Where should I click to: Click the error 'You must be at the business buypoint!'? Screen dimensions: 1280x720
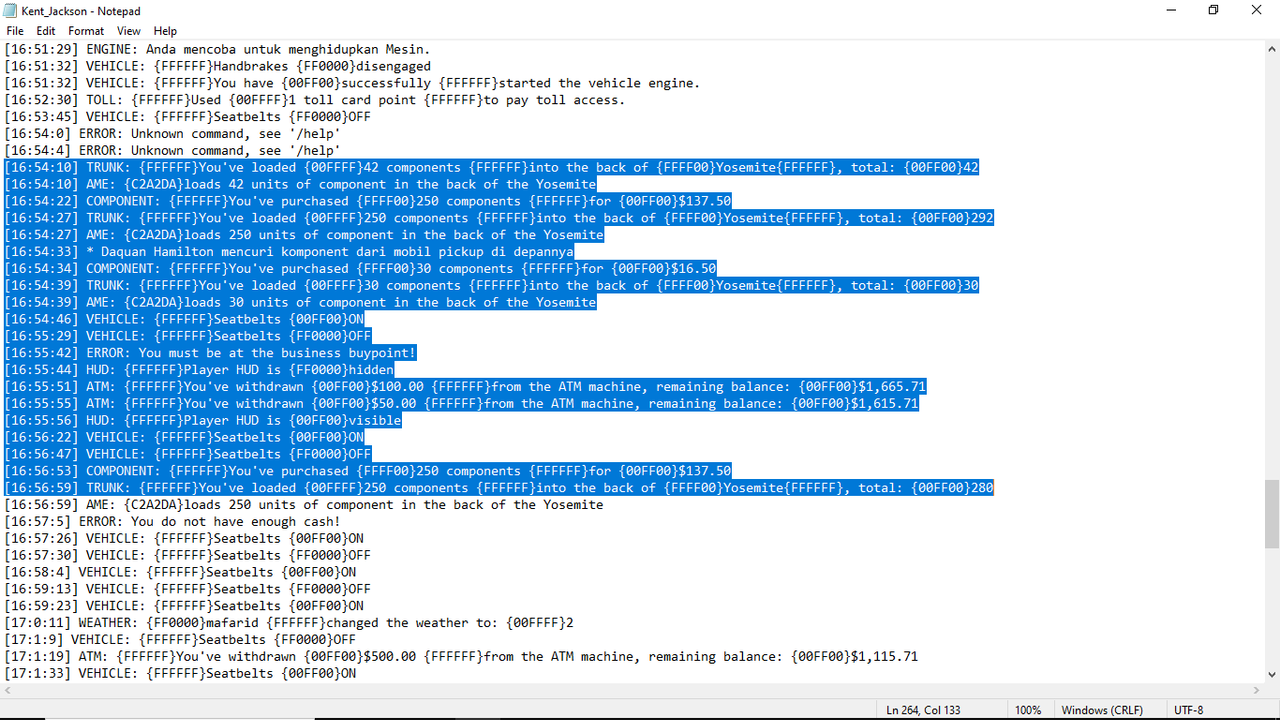210,353
